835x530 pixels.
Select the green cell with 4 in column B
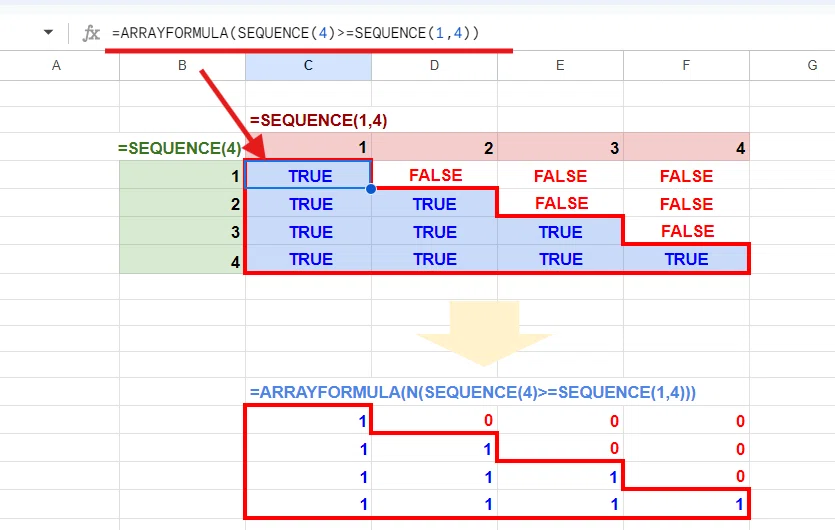coord(182,259)
